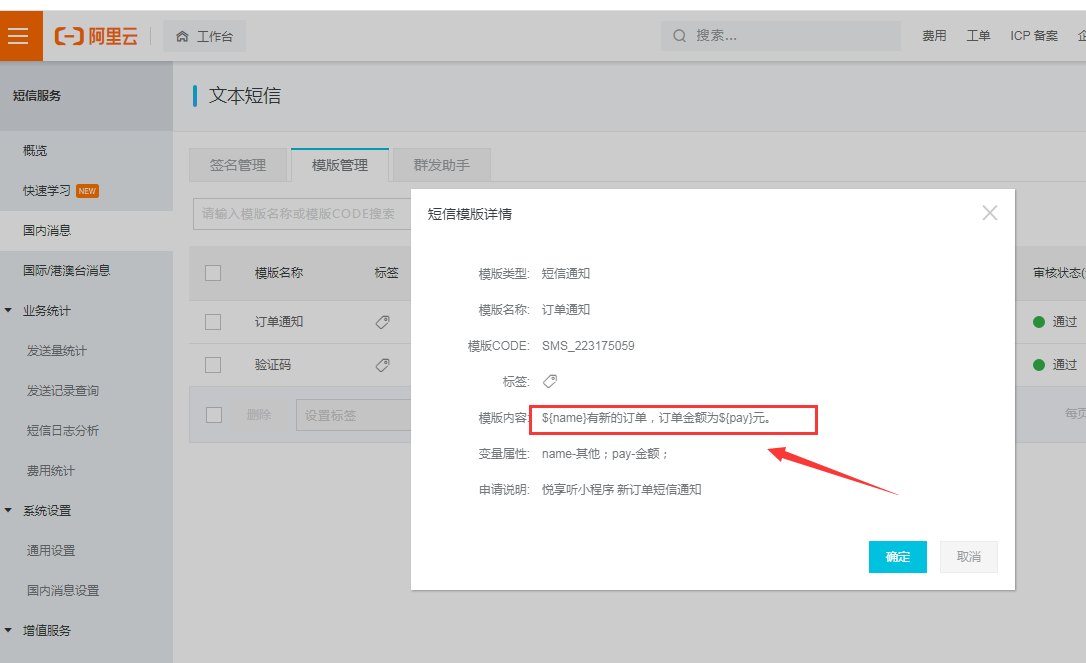Open the orange hamburger navigation menu
Screen dimensions: 1086x663
point(20,35)
